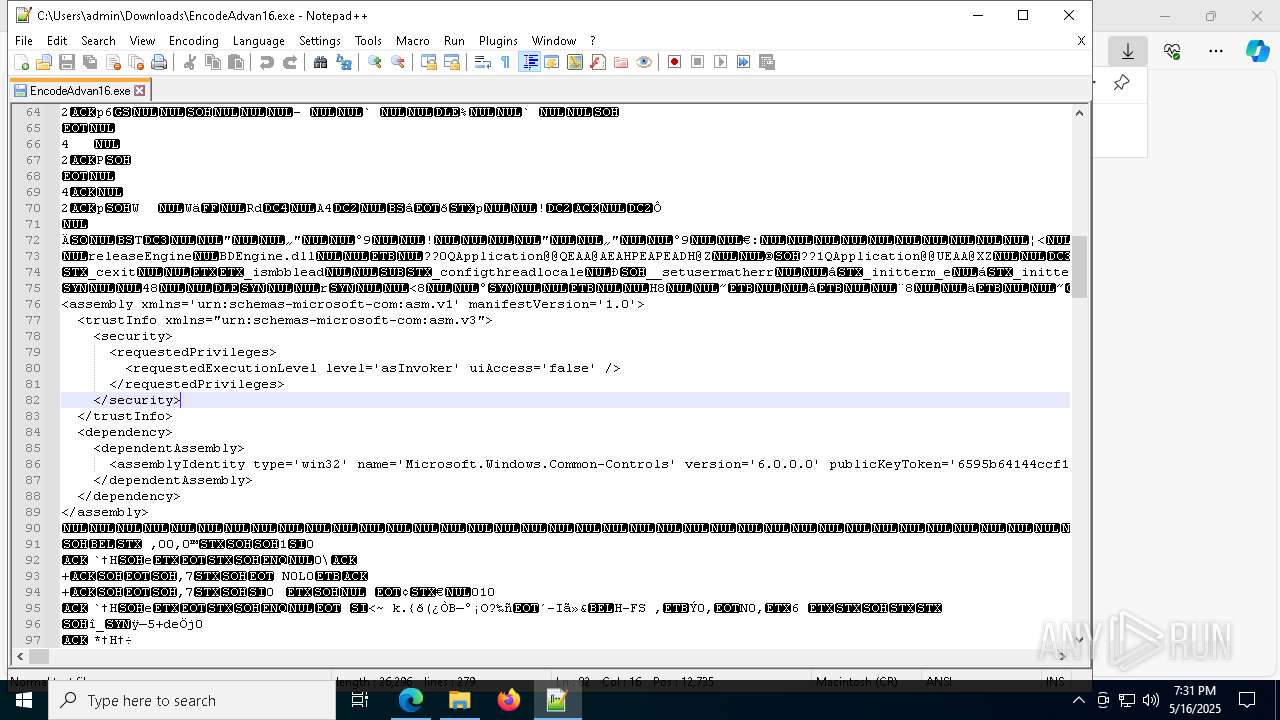Print the document using toolbar icon
1280x720 pixels.
(159, 62)
